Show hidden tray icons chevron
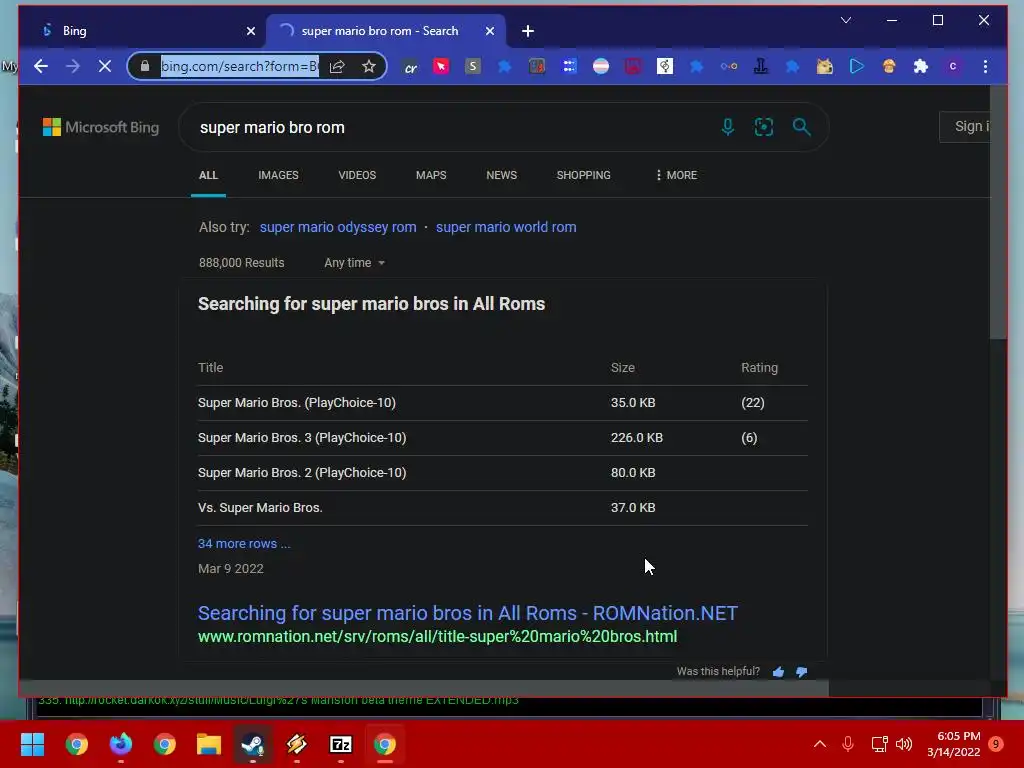 coord(820,744)
